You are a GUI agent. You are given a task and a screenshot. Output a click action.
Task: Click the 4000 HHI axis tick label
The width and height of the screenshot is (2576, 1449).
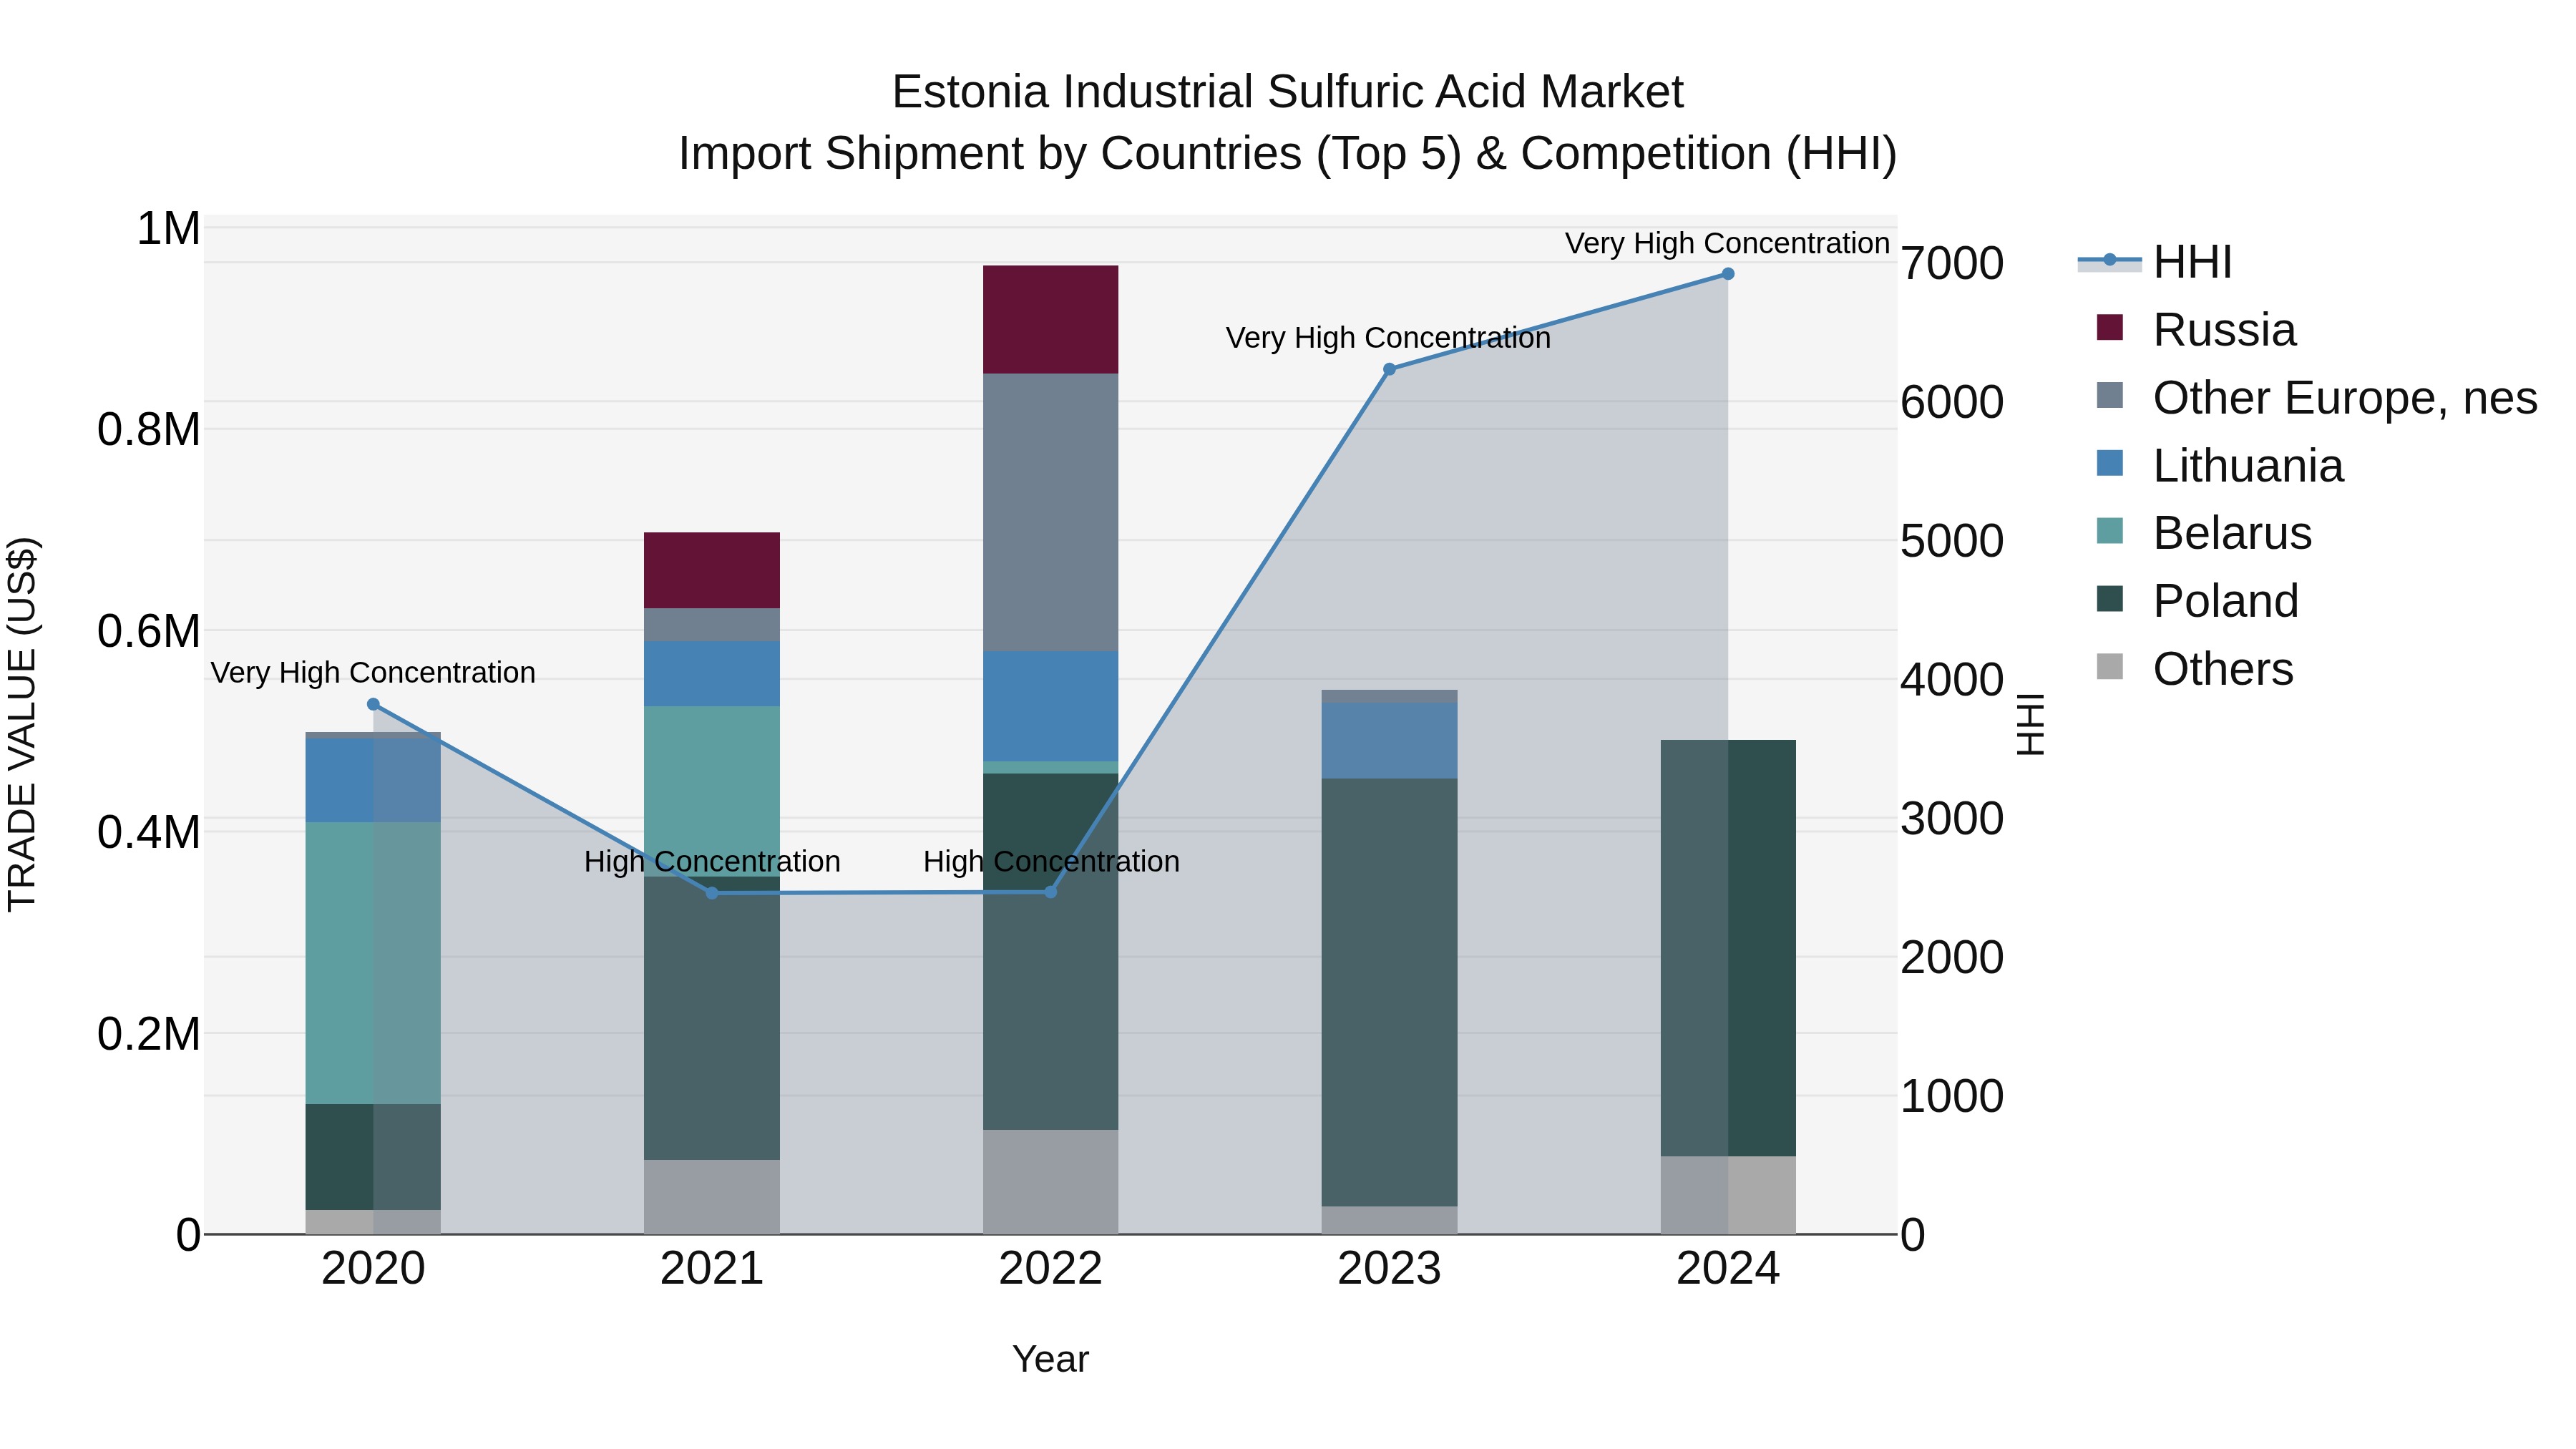coord(1952,680)
